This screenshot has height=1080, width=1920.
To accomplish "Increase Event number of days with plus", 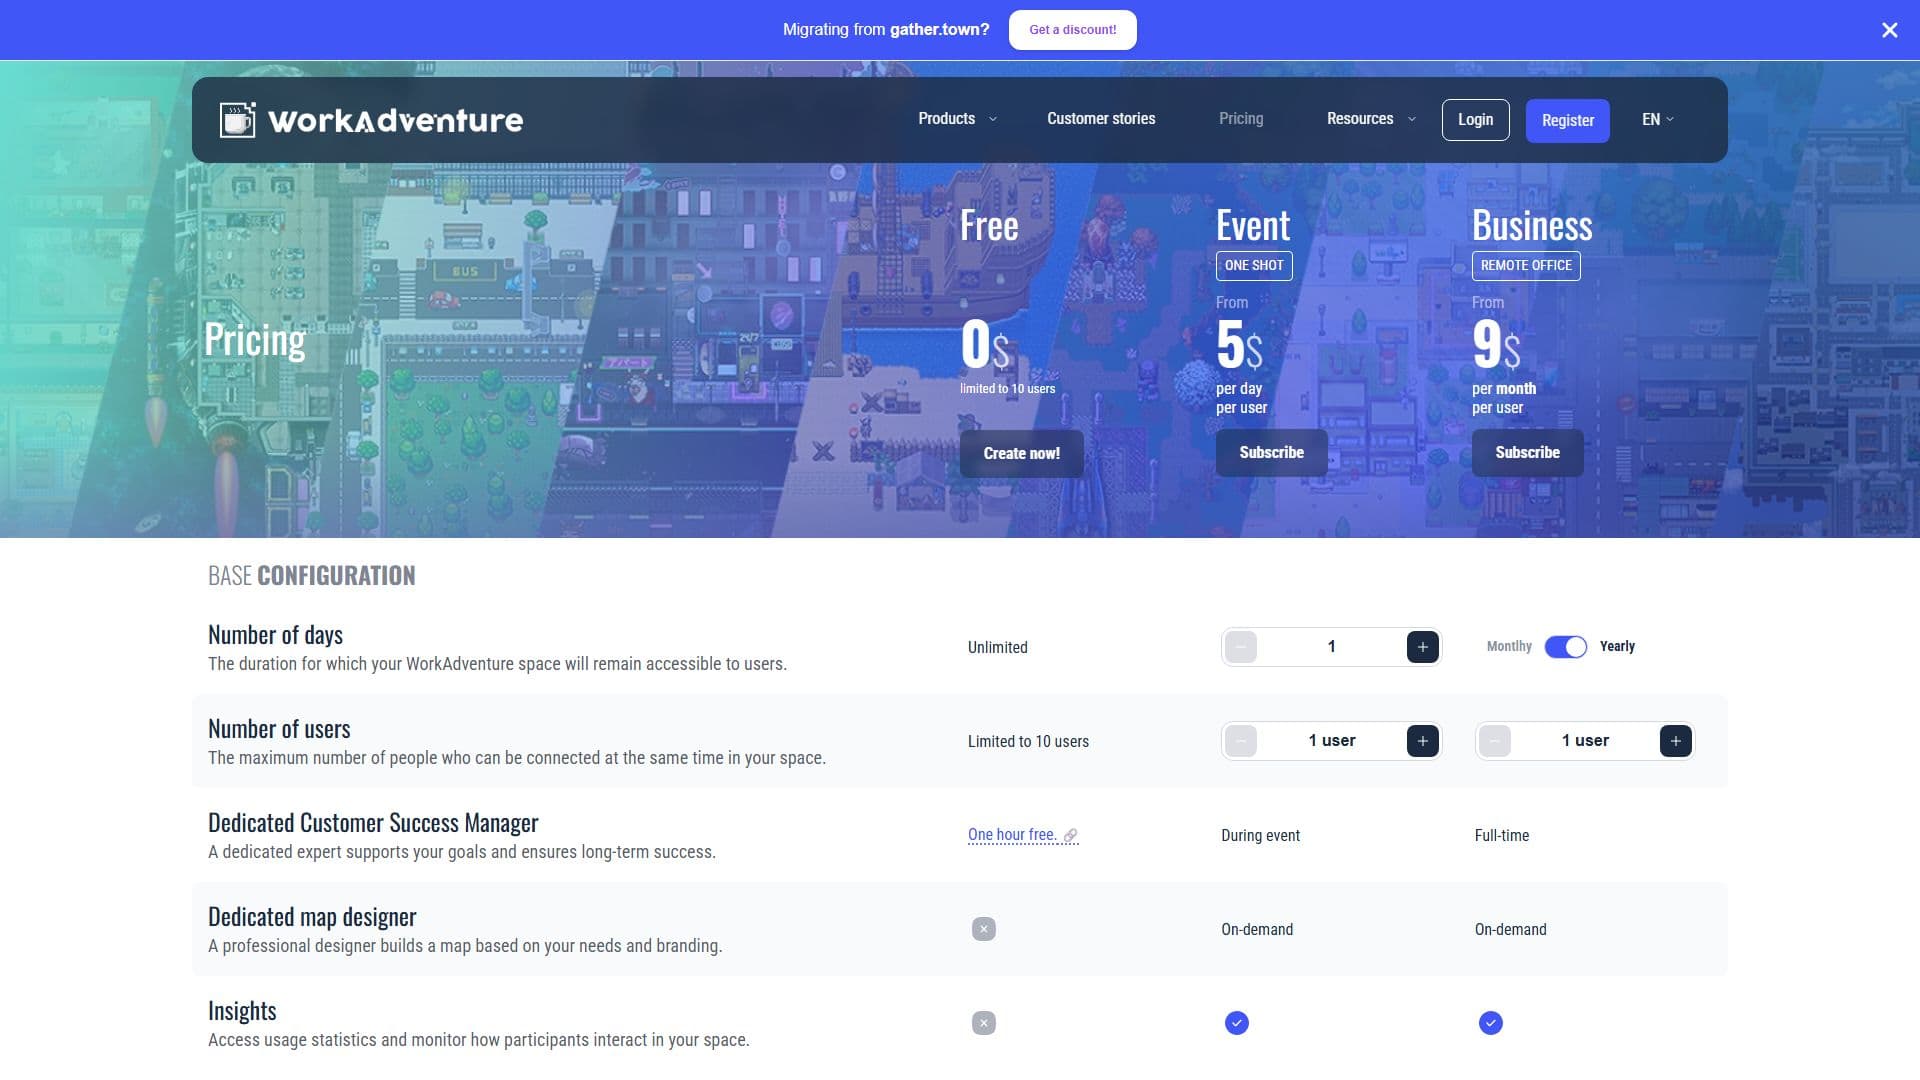I will (x=1422, y=647).
